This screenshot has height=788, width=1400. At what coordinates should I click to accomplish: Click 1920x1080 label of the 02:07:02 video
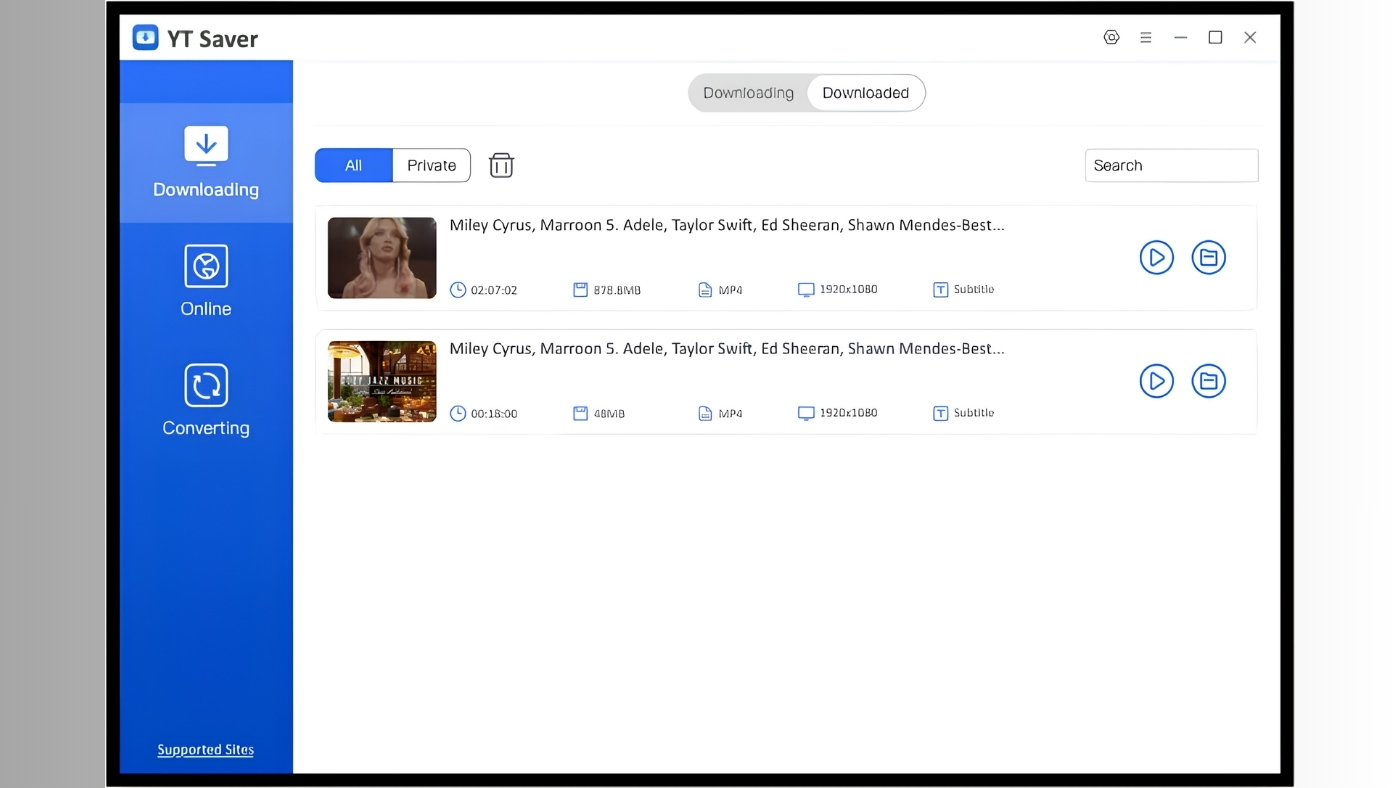click(x=848, y=289)
